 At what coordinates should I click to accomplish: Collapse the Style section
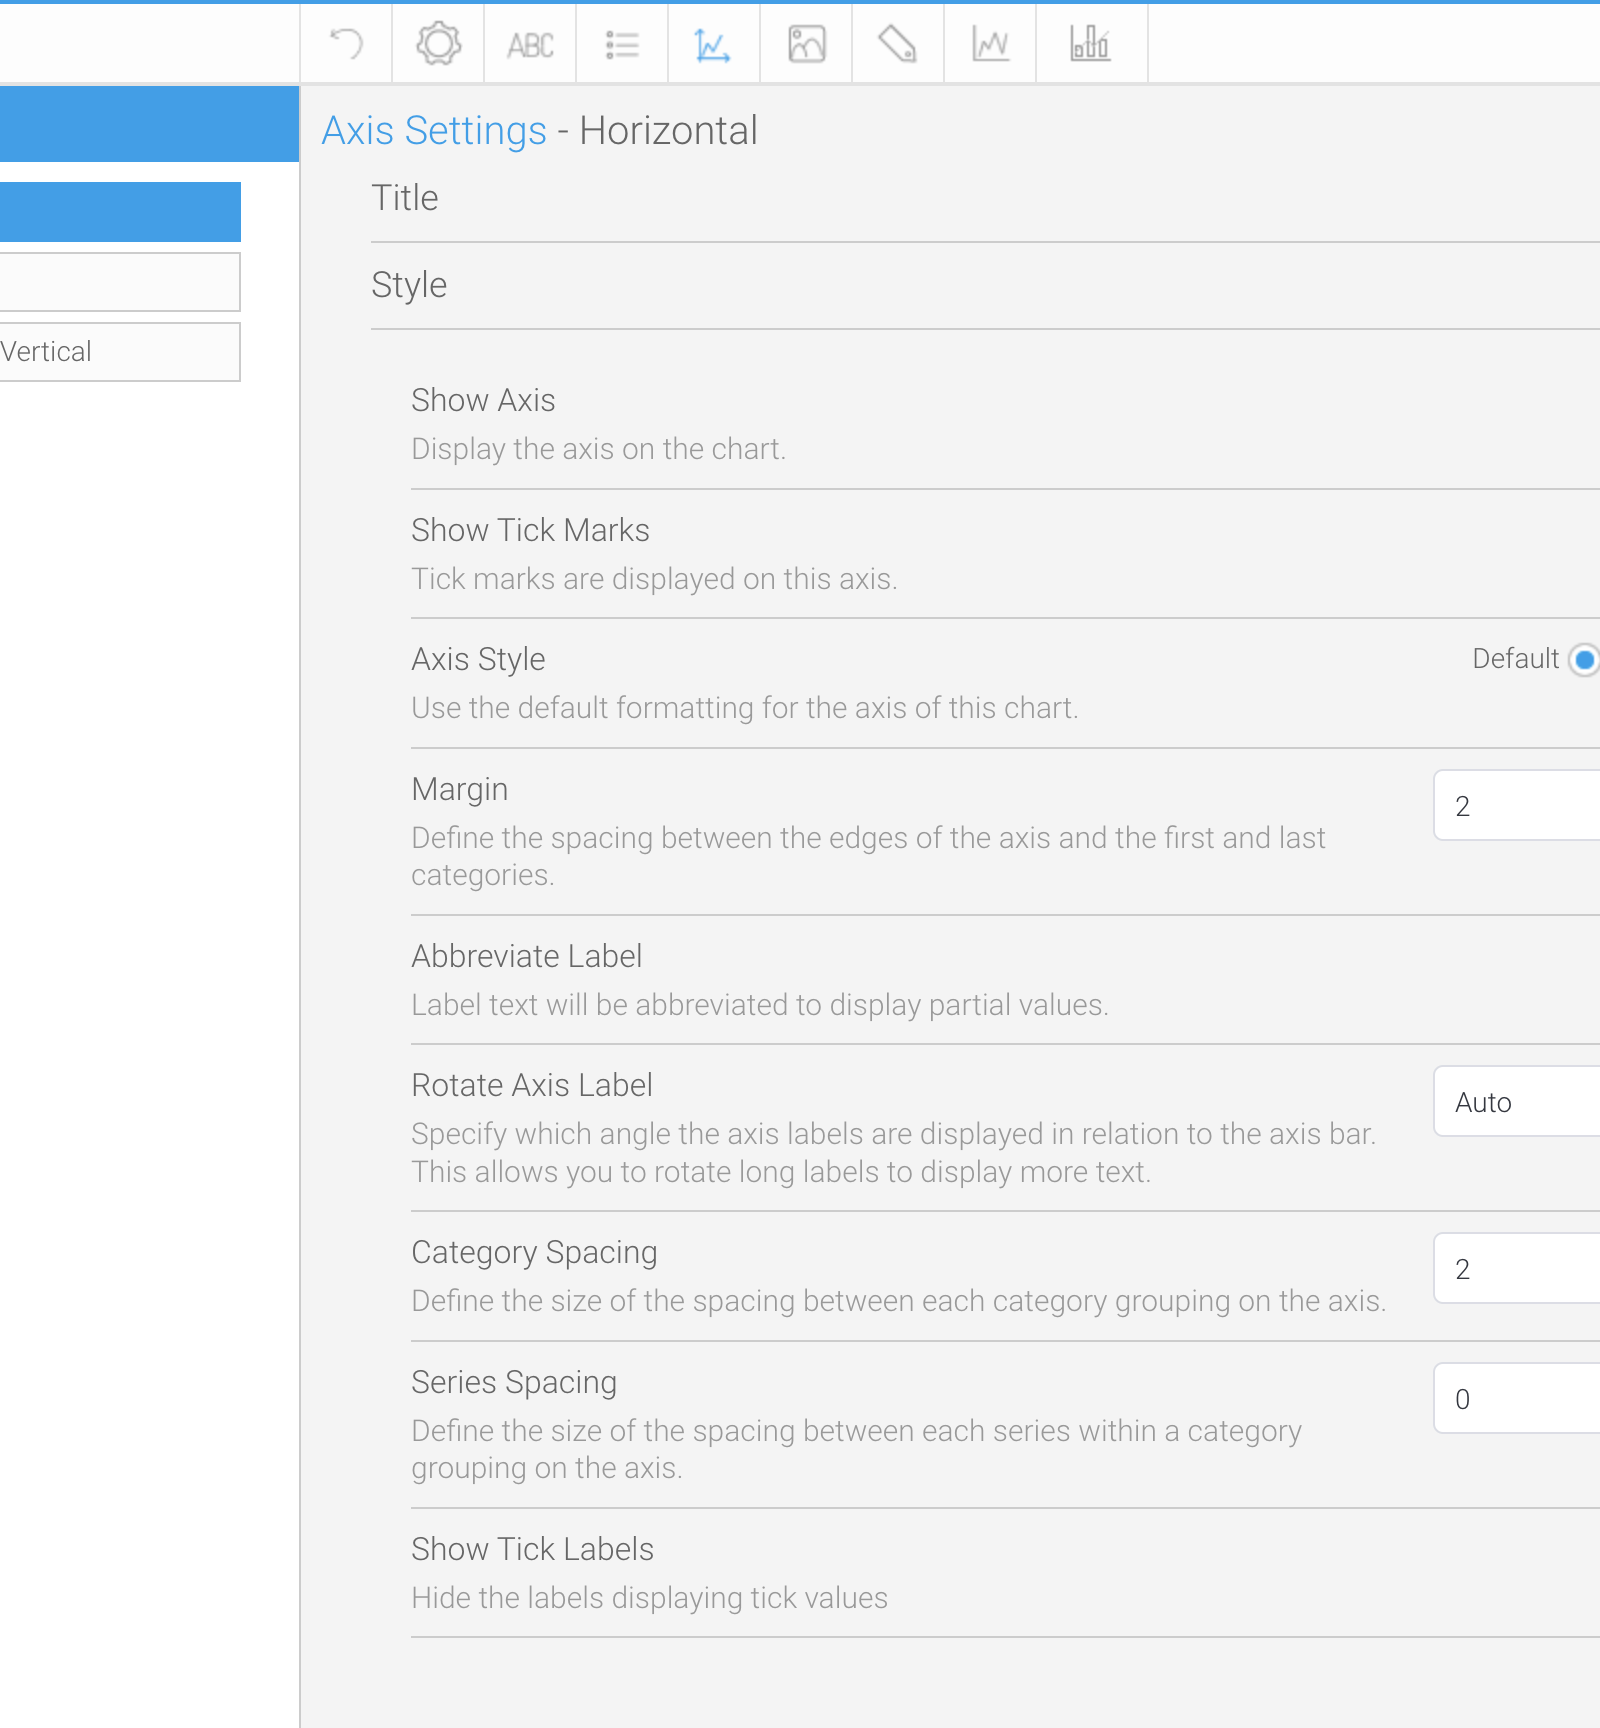pyautogui.click(x=409, y=285)
